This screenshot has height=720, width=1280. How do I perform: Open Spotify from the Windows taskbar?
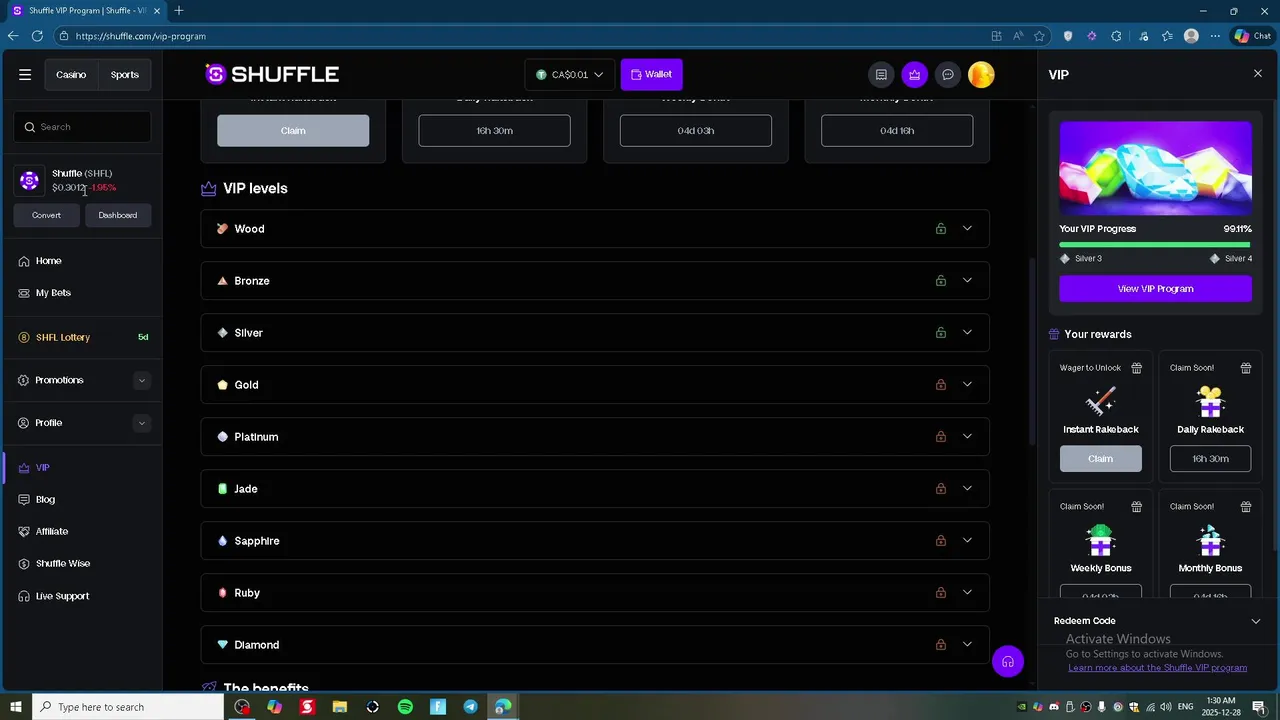tap(405, 707)
